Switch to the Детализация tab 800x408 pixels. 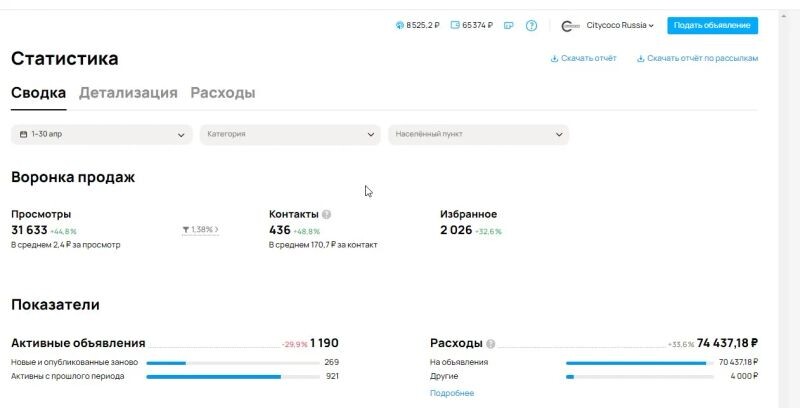(x=128, y=93)
